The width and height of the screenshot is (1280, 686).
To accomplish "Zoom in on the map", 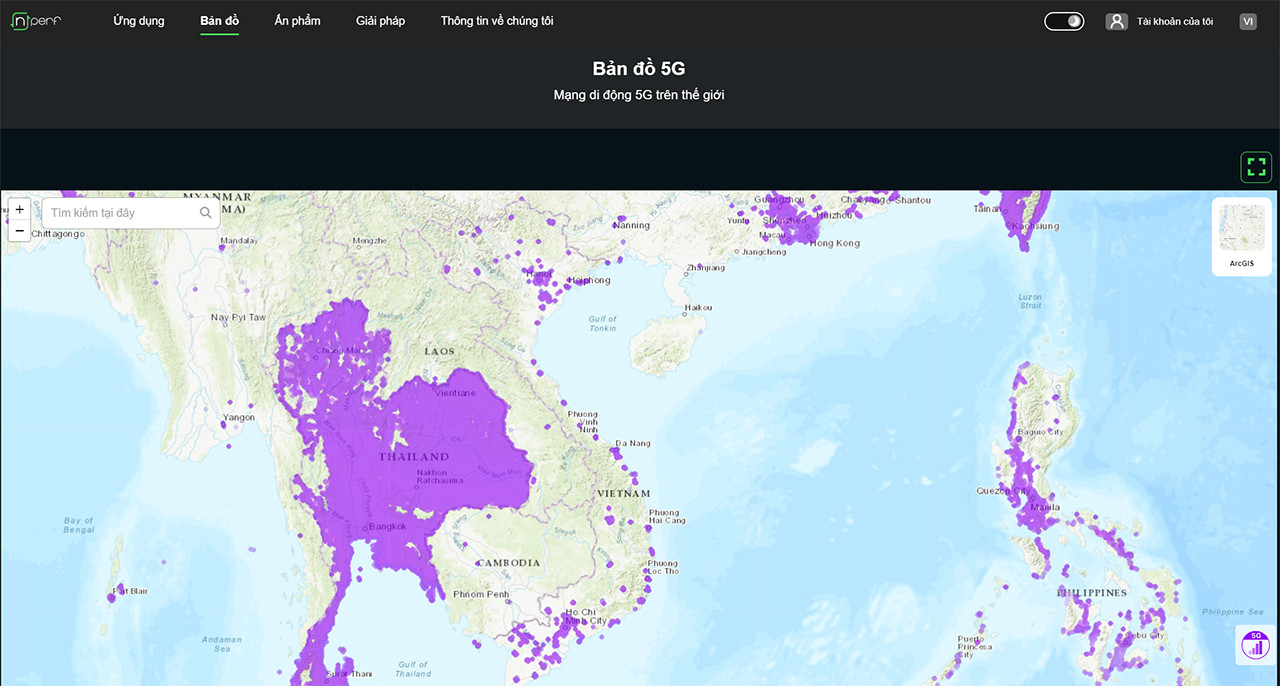I will click(x=20, y=210).
